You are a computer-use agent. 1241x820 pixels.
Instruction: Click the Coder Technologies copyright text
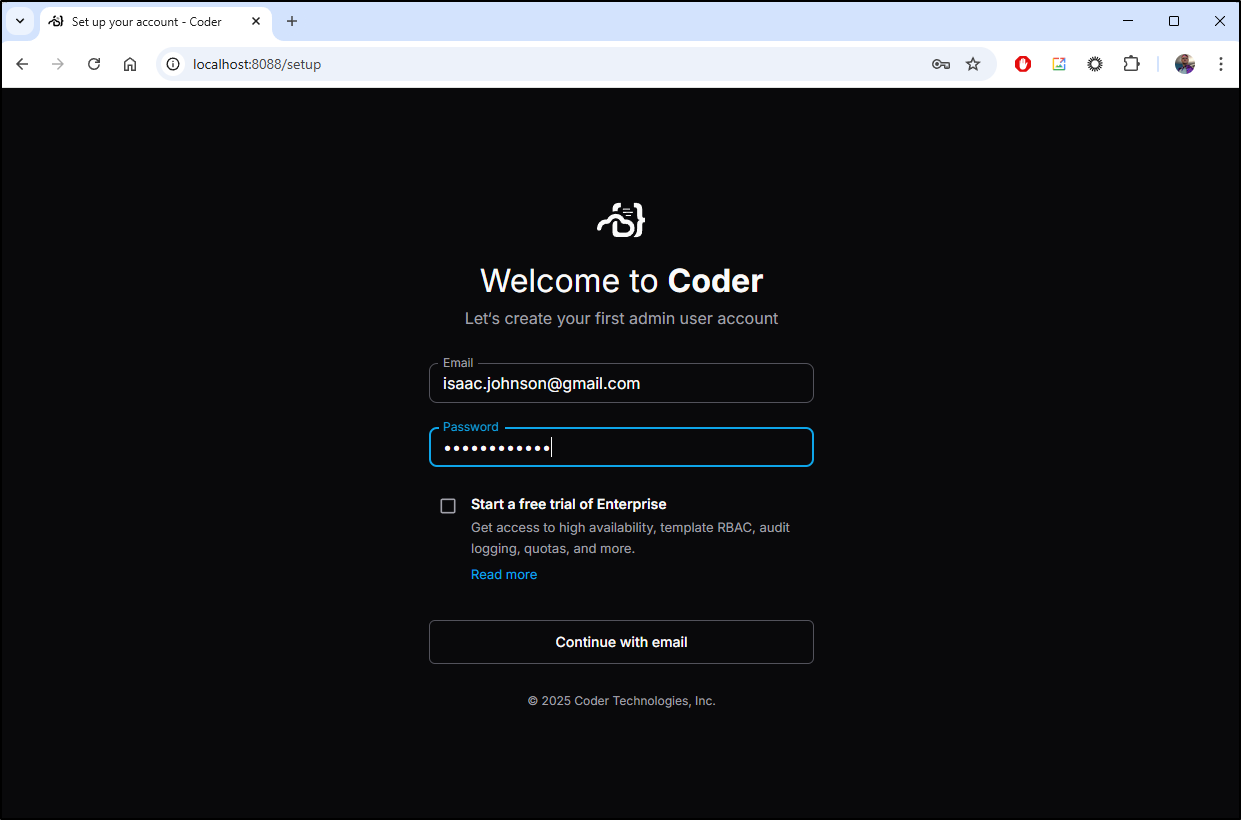click(621, 701)
